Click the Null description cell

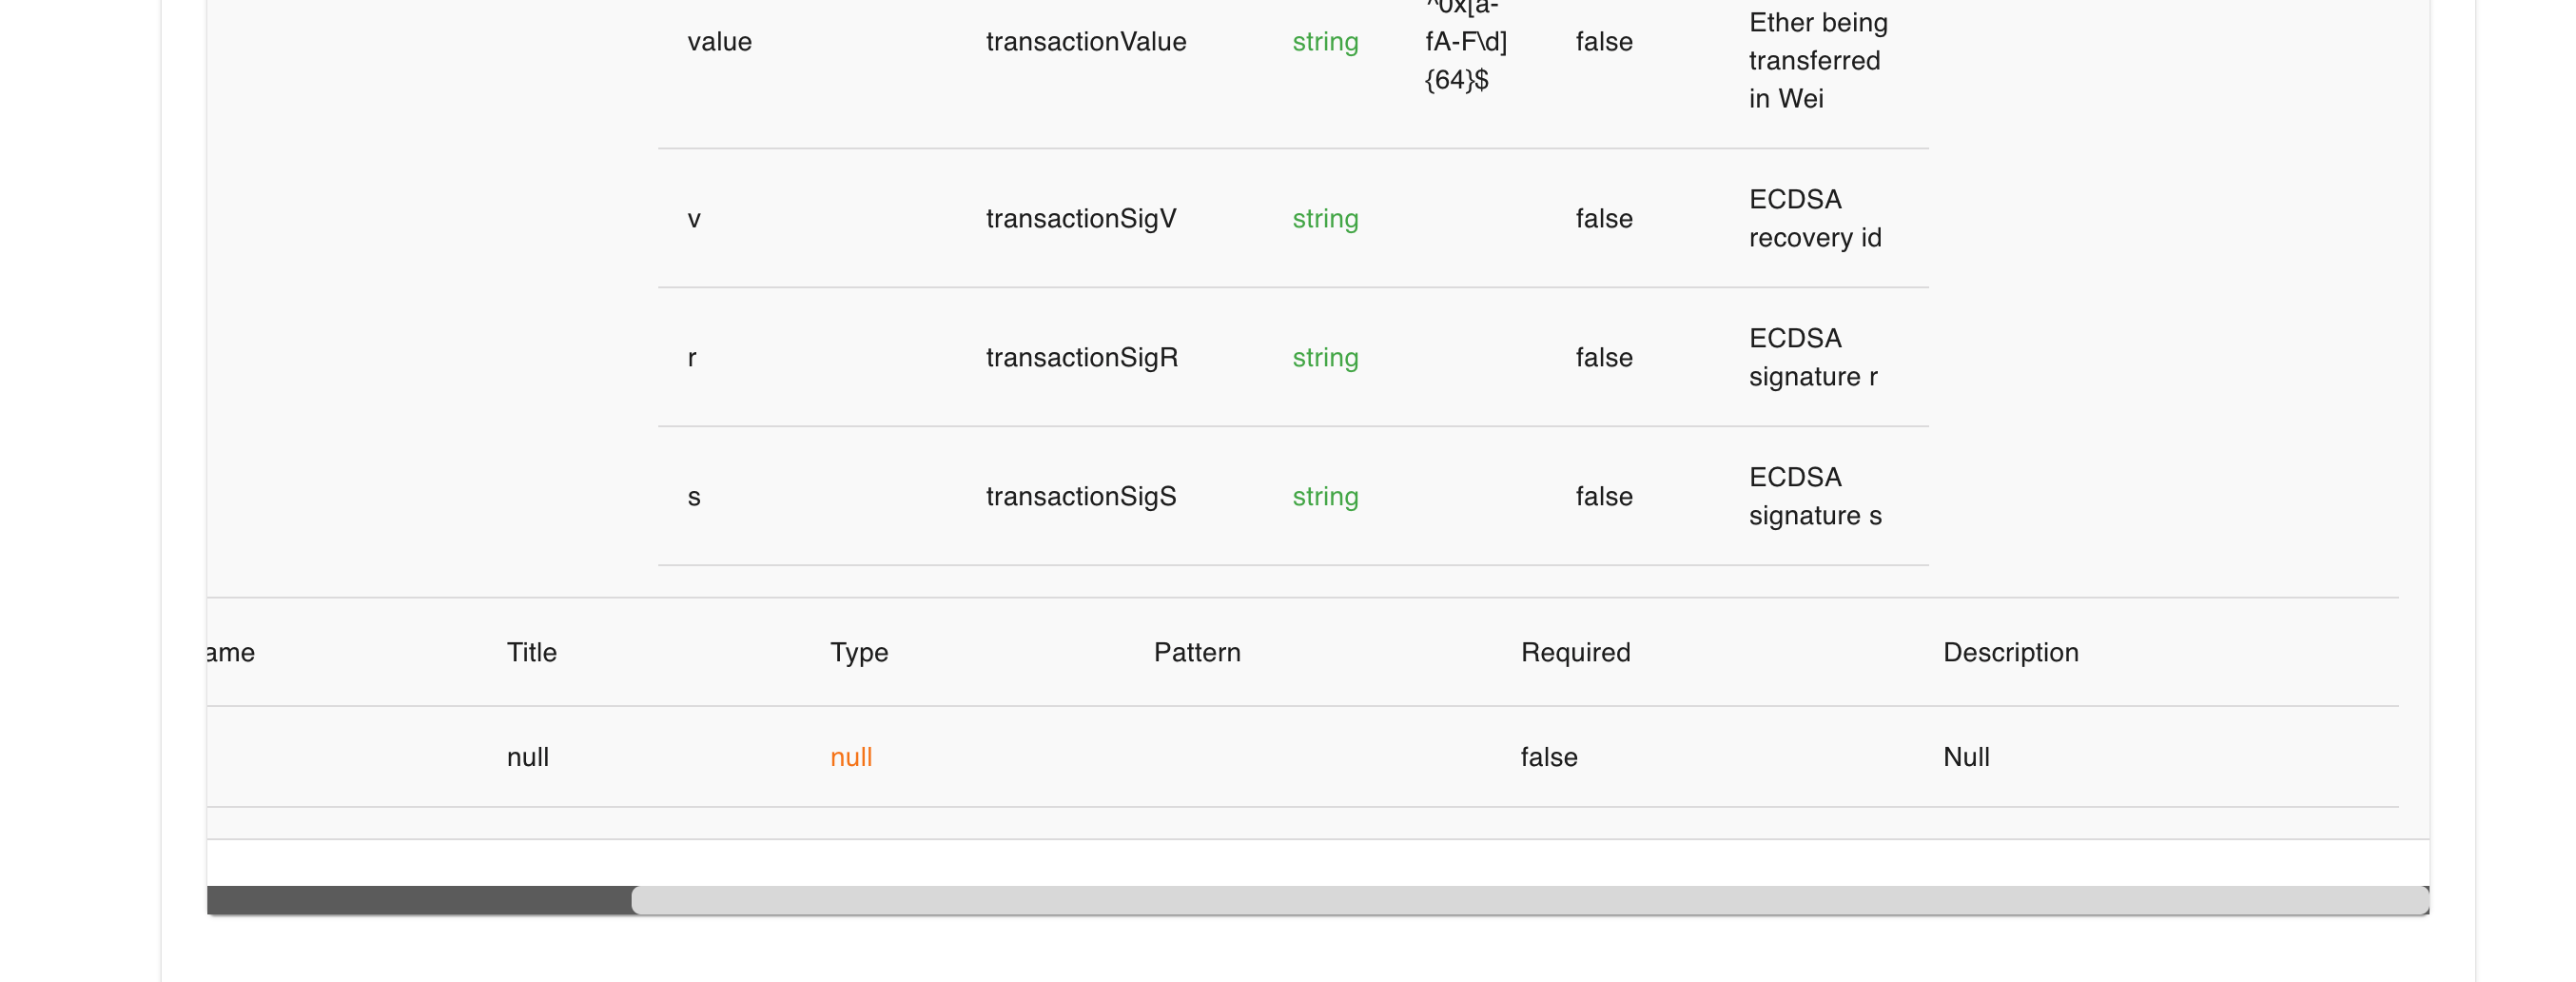[x=1966, y=758]
